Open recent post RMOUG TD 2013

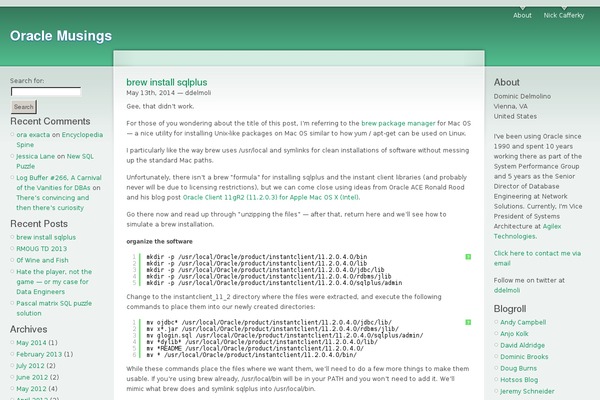click(42, 249)
